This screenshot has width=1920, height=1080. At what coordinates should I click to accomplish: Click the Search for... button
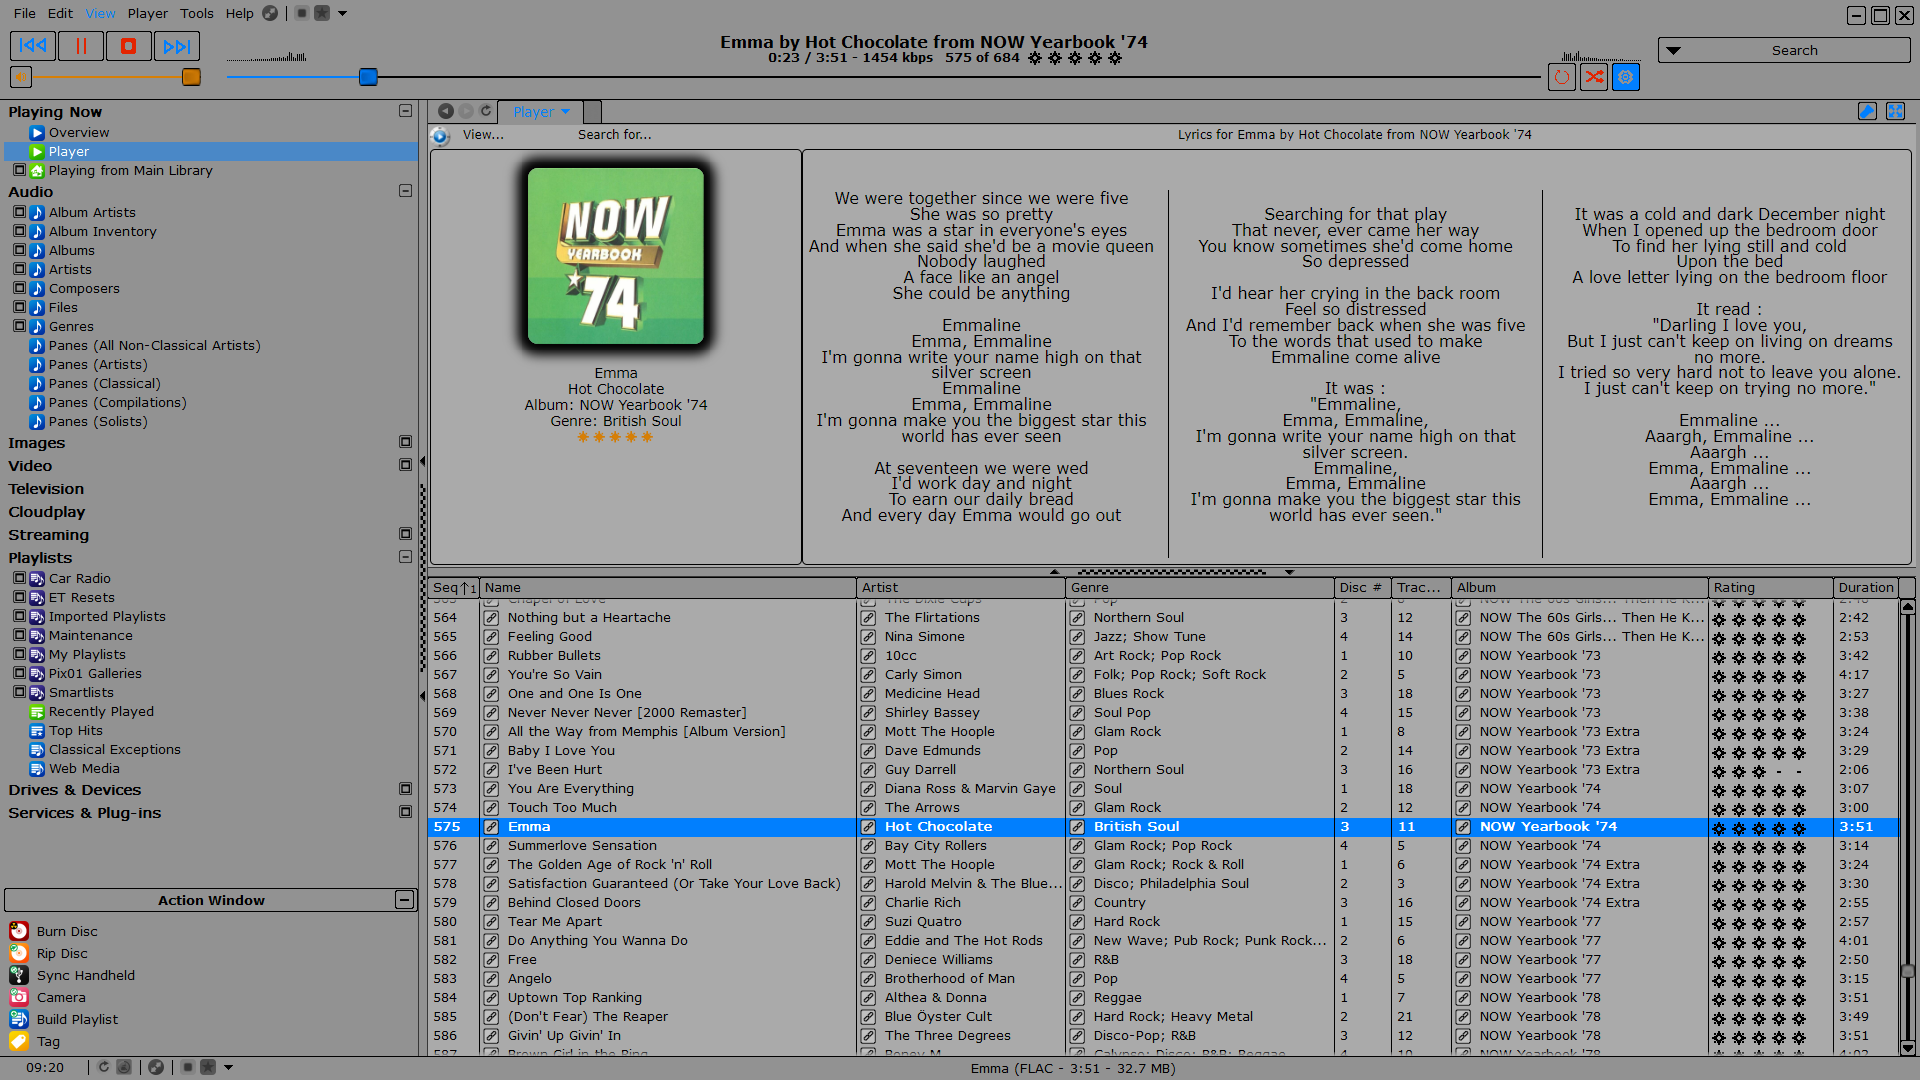click(x=614, y=134)
